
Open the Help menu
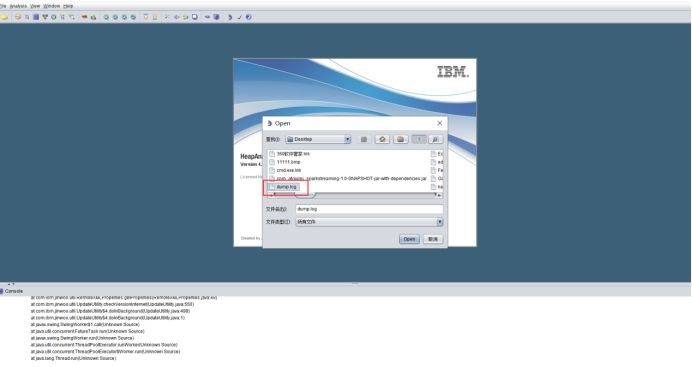point(68,6)
